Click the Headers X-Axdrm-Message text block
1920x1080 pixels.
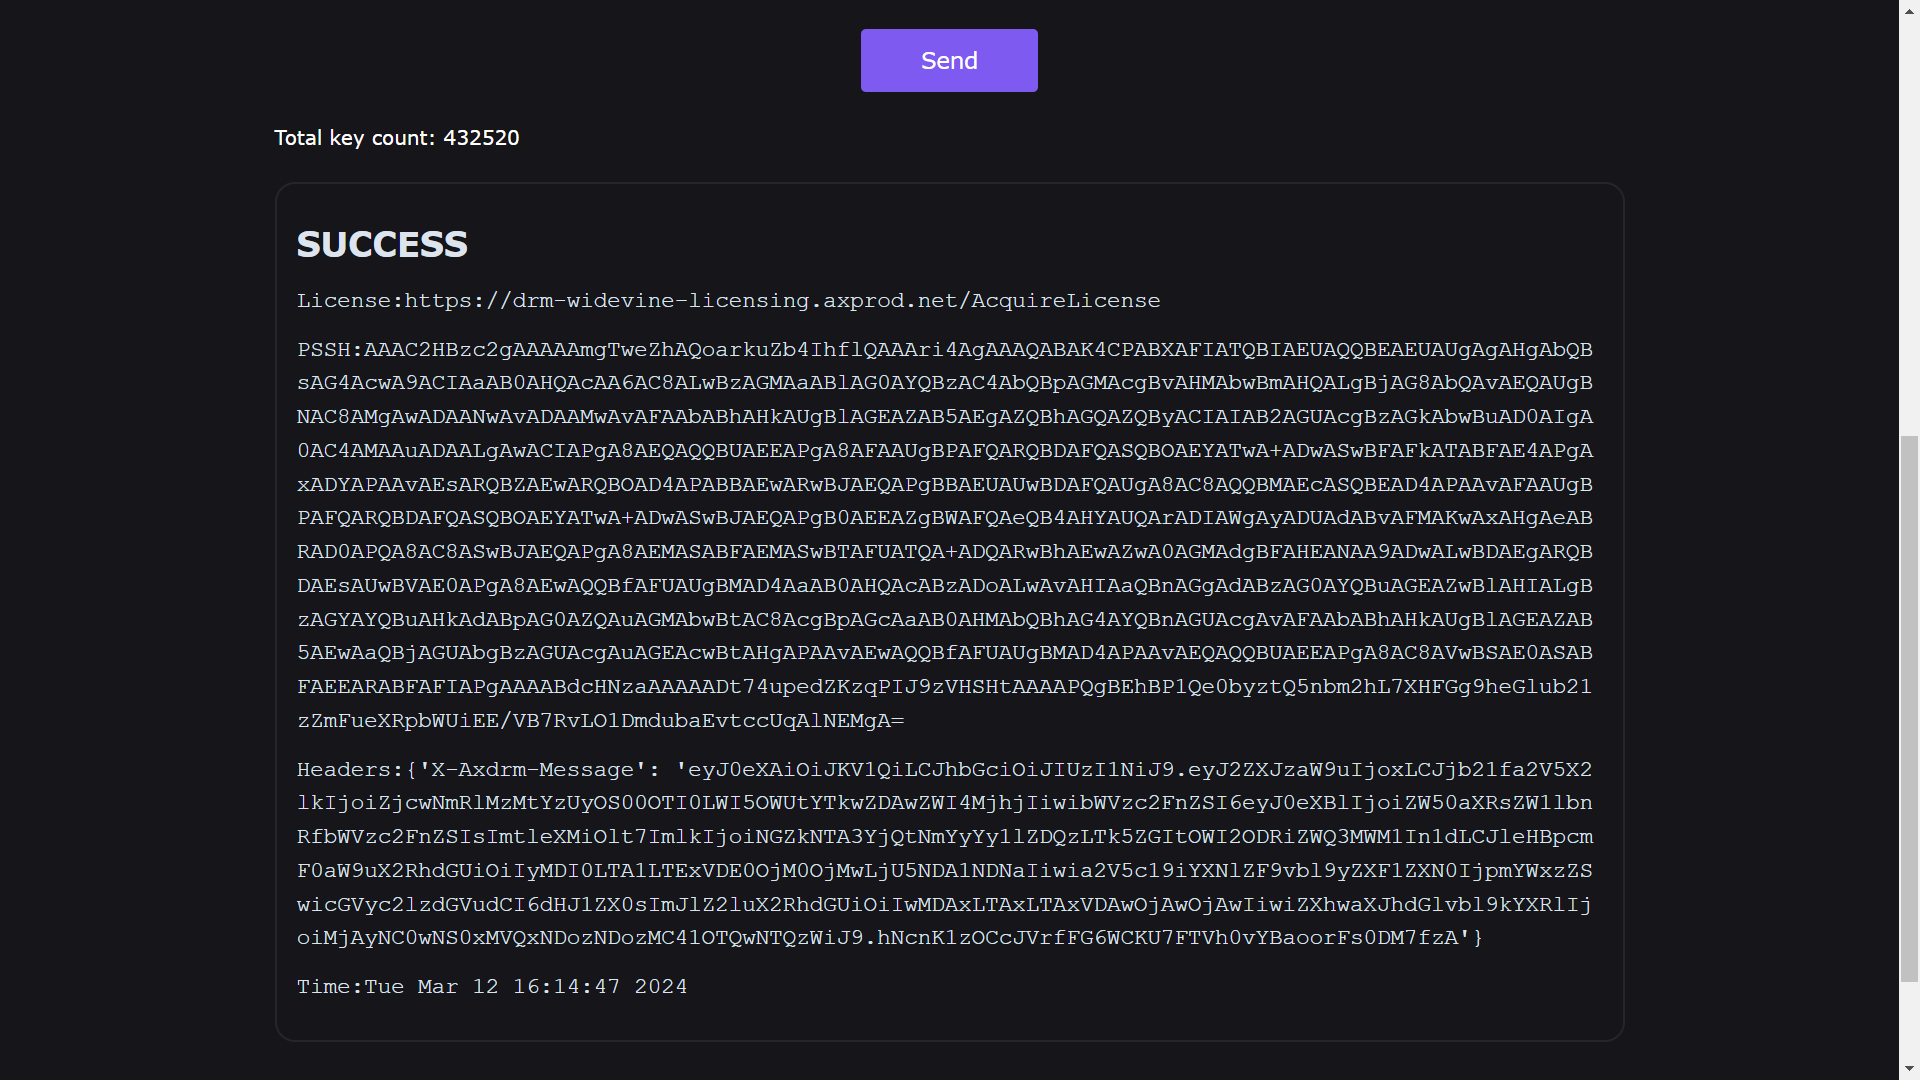pyautogui.click(x=945, y=854)
